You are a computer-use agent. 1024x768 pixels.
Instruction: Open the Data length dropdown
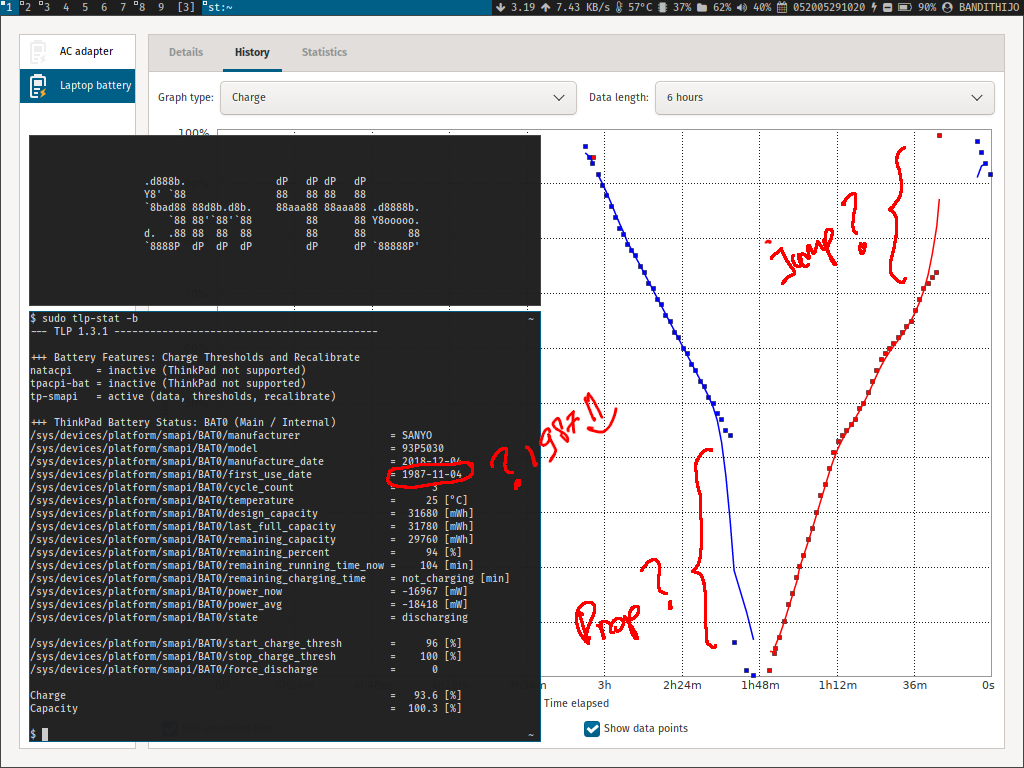pyautogui.click(x=824, y=98)
